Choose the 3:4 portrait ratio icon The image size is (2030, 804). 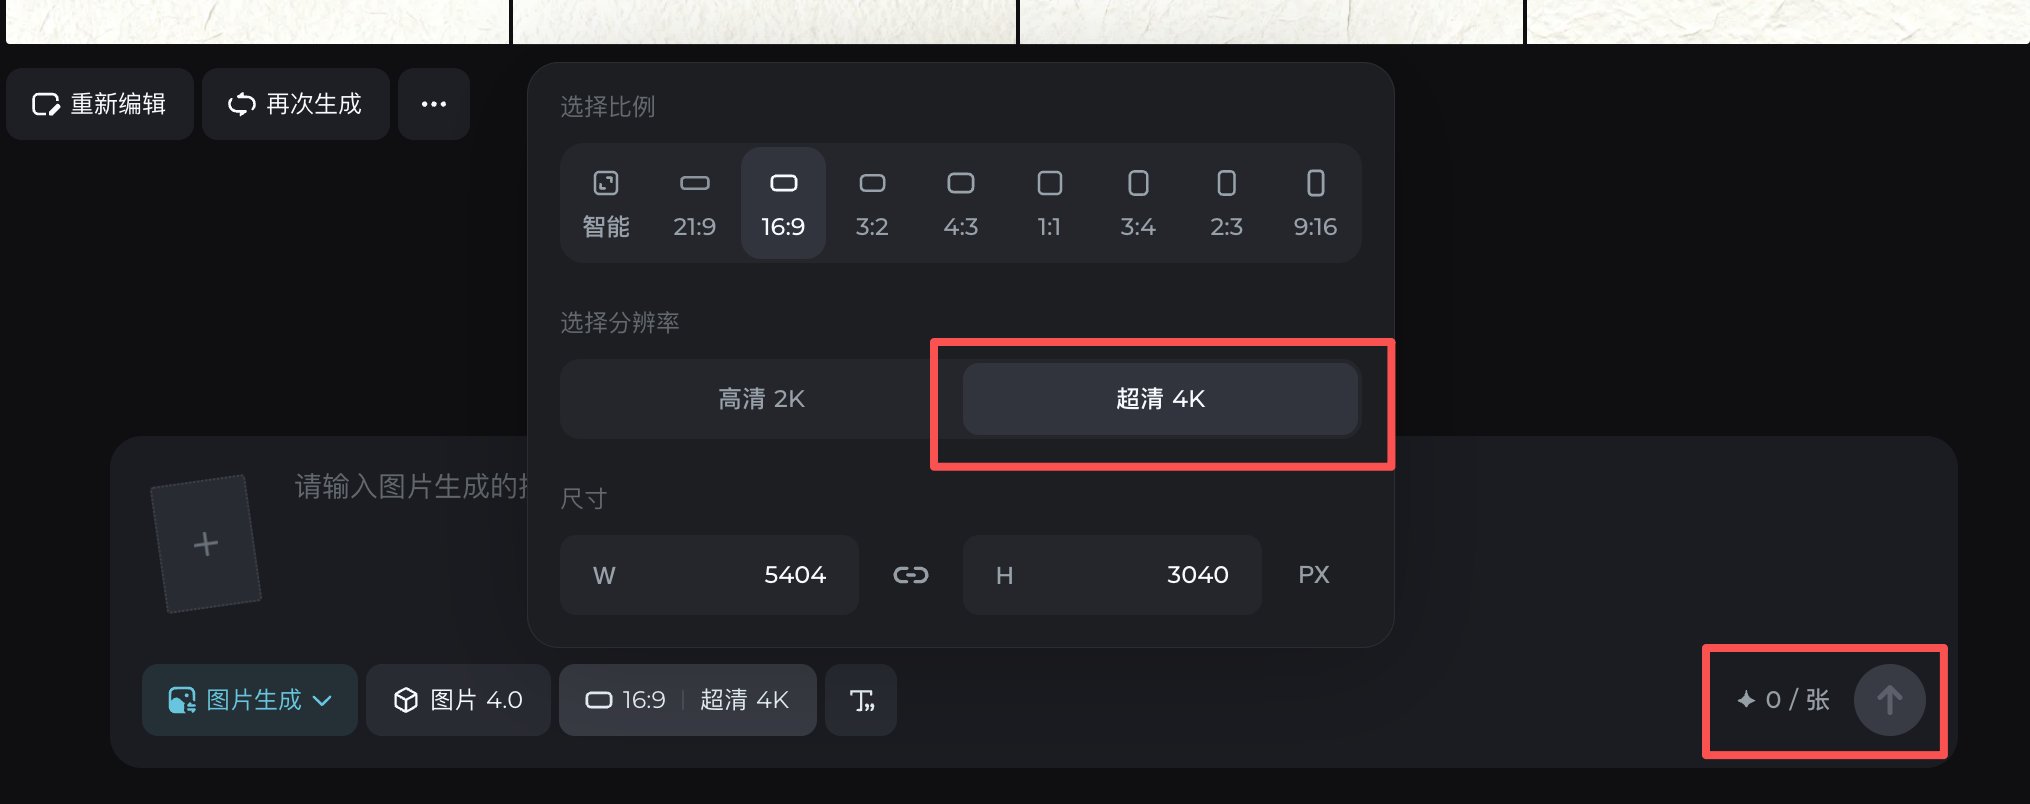click(1138, 204)
